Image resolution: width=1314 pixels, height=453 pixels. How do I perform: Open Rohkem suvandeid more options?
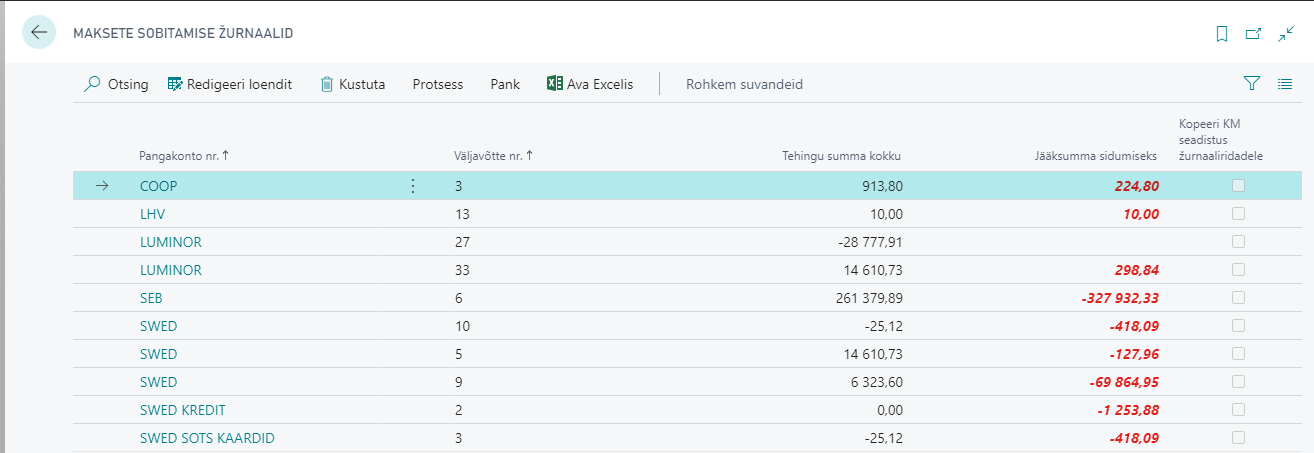744,84
